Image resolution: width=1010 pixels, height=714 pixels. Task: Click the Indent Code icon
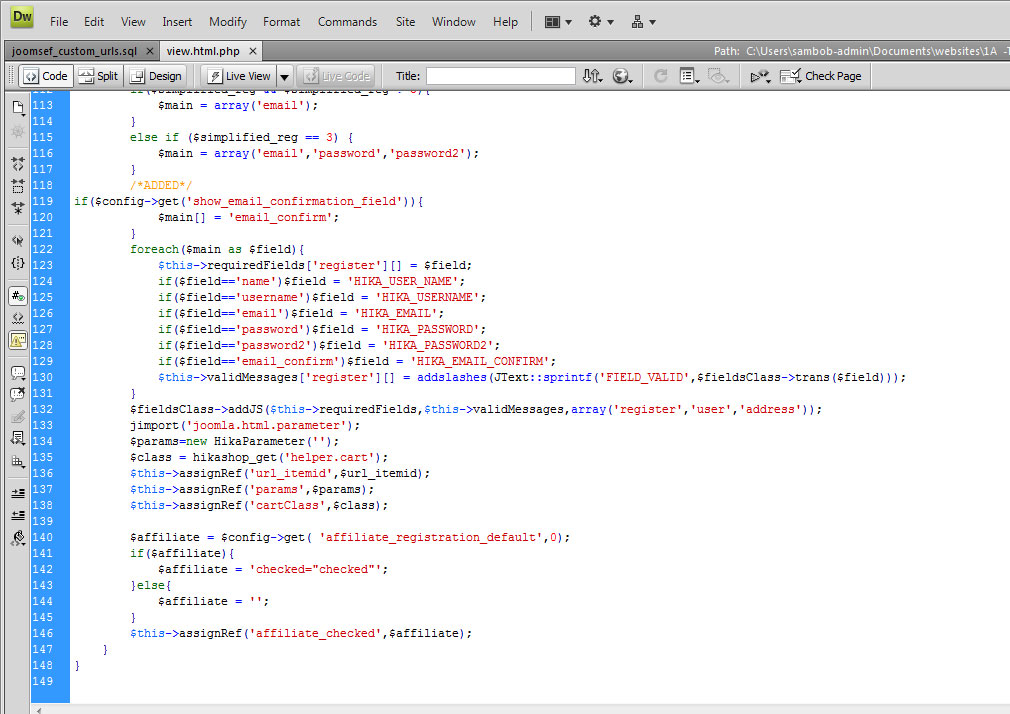(17, 494)
